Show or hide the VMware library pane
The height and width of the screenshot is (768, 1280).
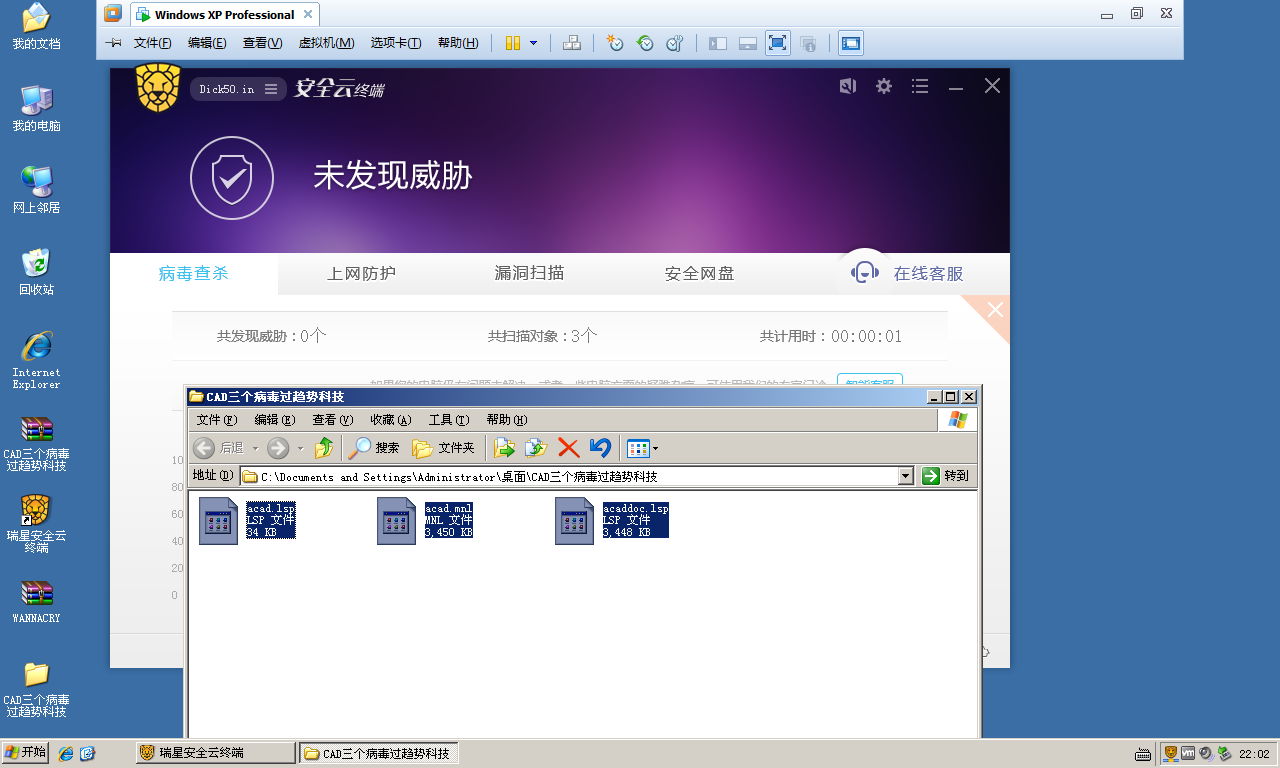pos(717,43)
